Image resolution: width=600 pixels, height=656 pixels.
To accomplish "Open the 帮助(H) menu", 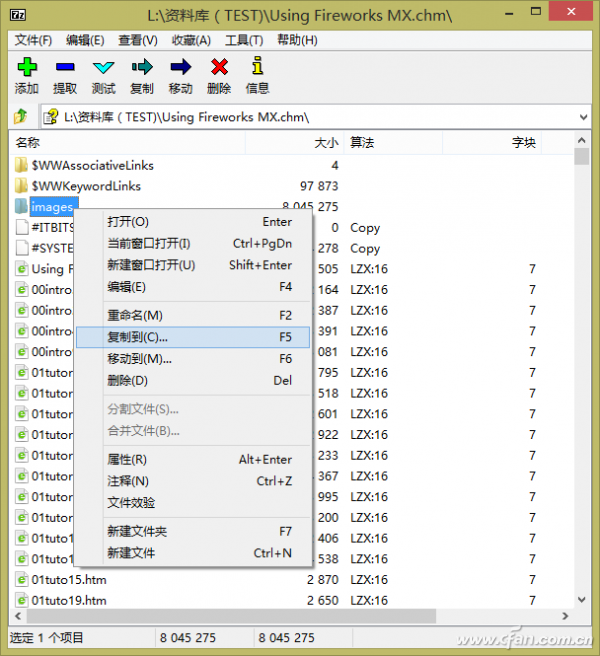I will (x=297, y=41).
